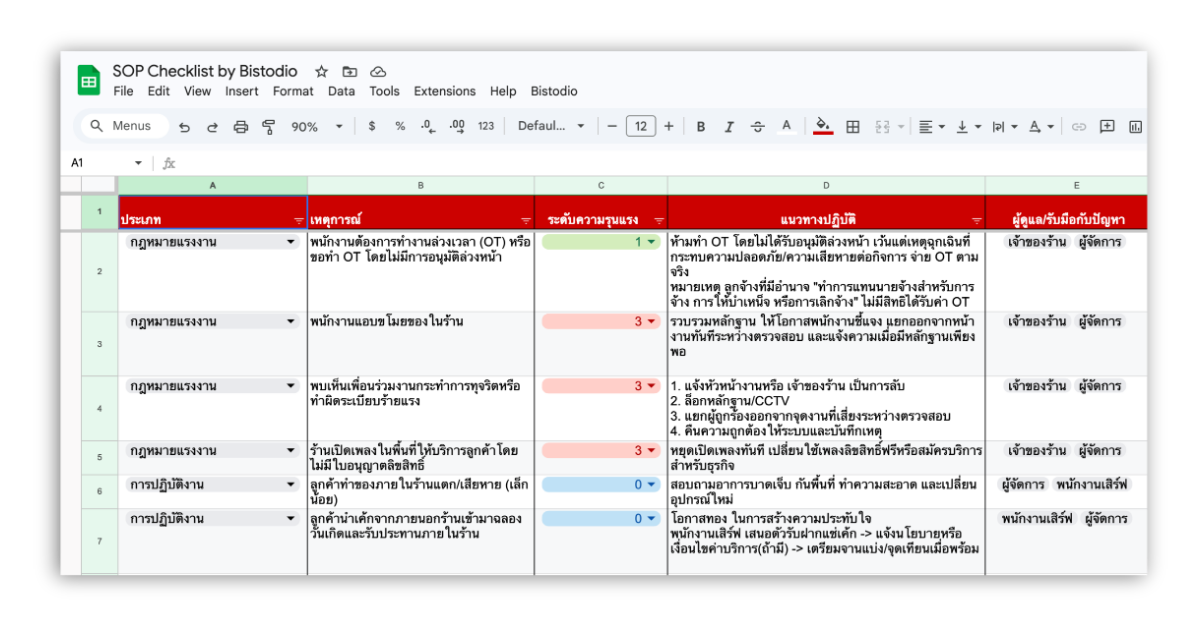Screen dimensions: 1200x630
Task: Open the filter toggle in ประเภท header
Action: (x=298, y=220)
